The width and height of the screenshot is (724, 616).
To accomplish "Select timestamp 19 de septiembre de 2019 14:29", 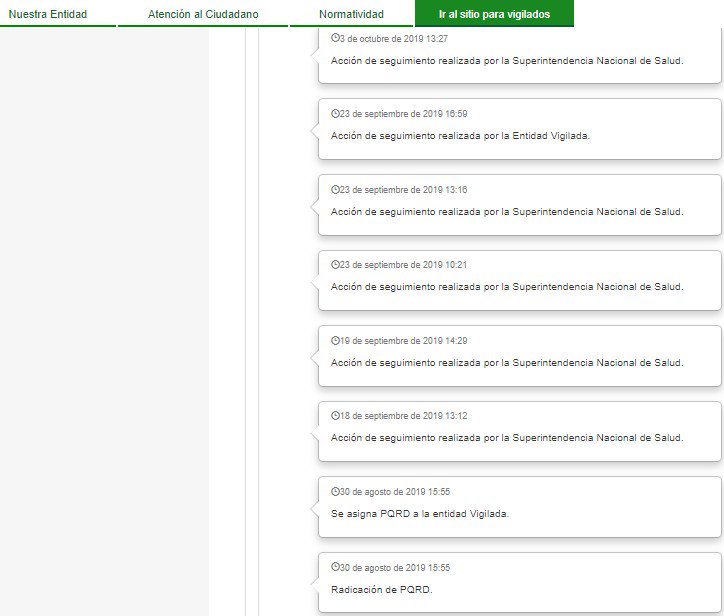I will coord(404,341).
